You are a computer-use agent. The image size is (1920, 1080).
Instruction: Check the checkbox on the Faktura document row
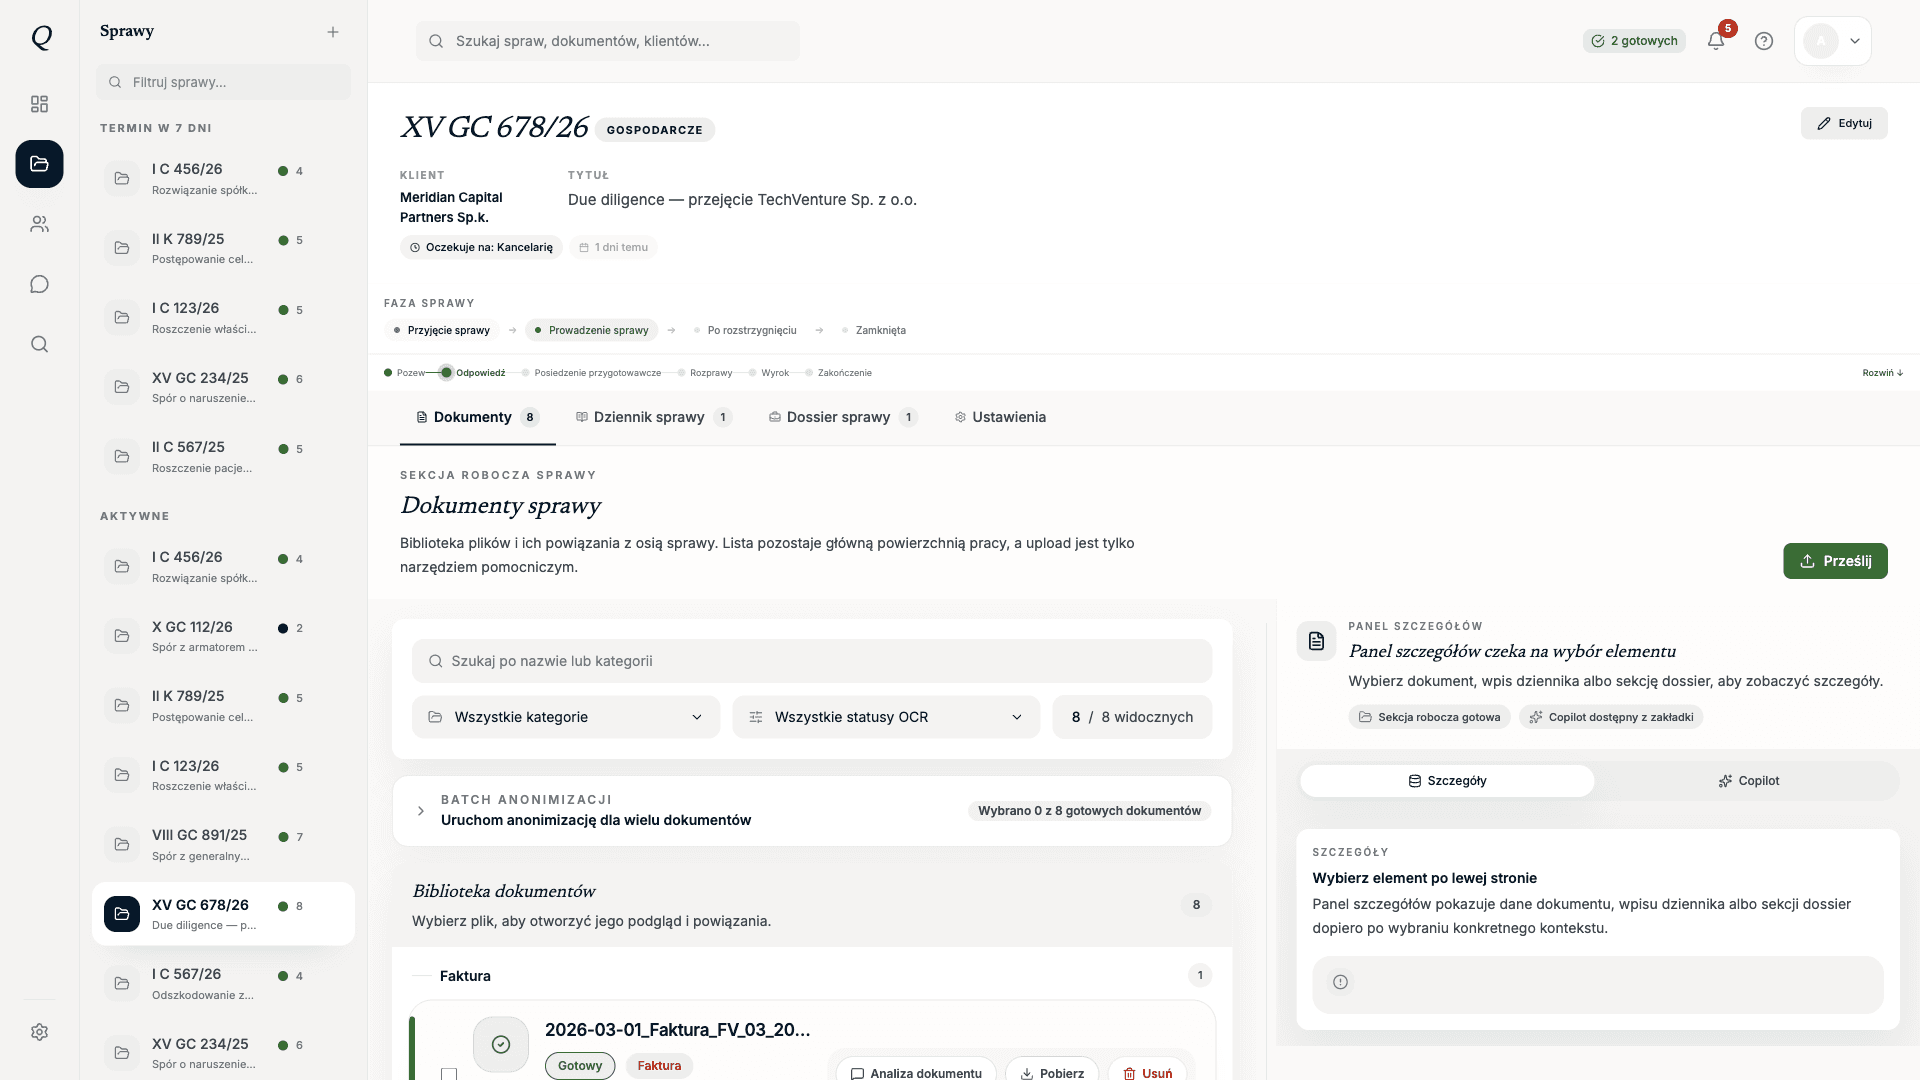(449, 1073)
